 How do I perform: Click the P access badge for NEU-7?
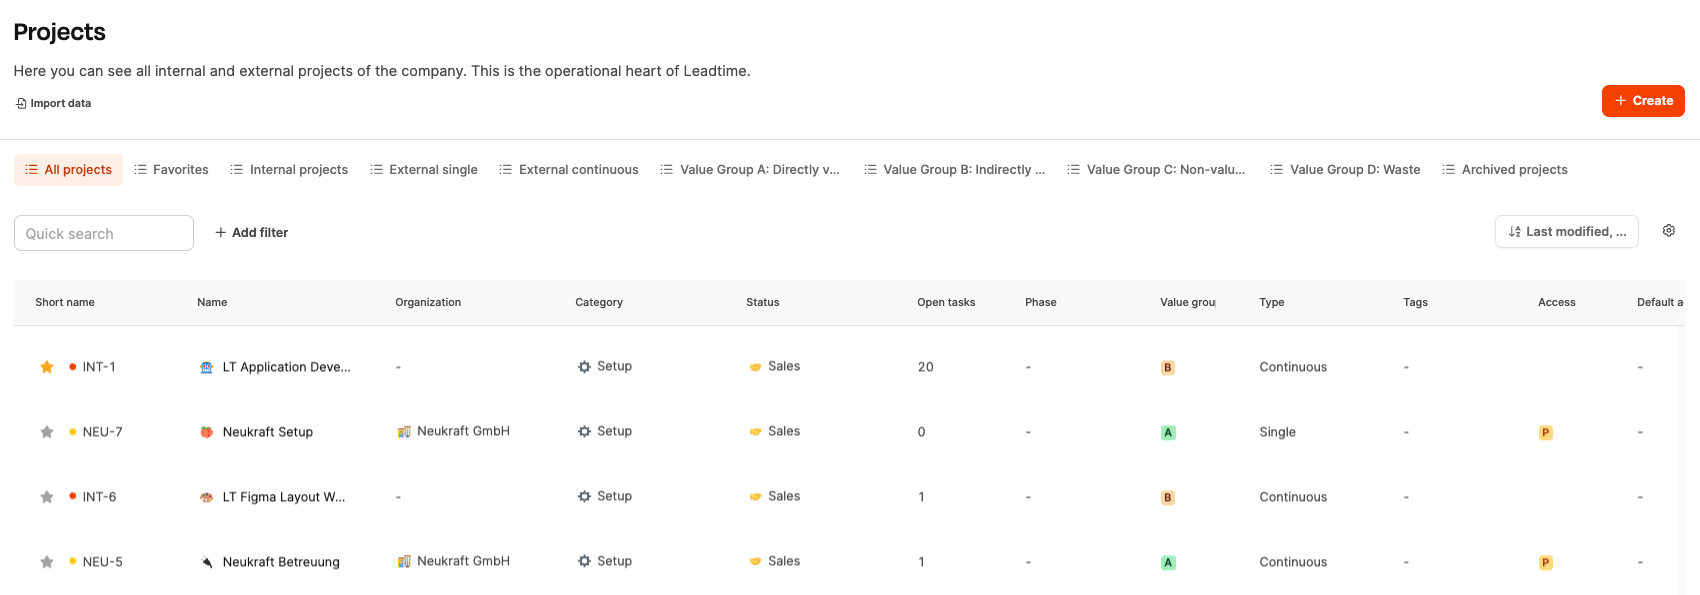(x=1545, y=433)
